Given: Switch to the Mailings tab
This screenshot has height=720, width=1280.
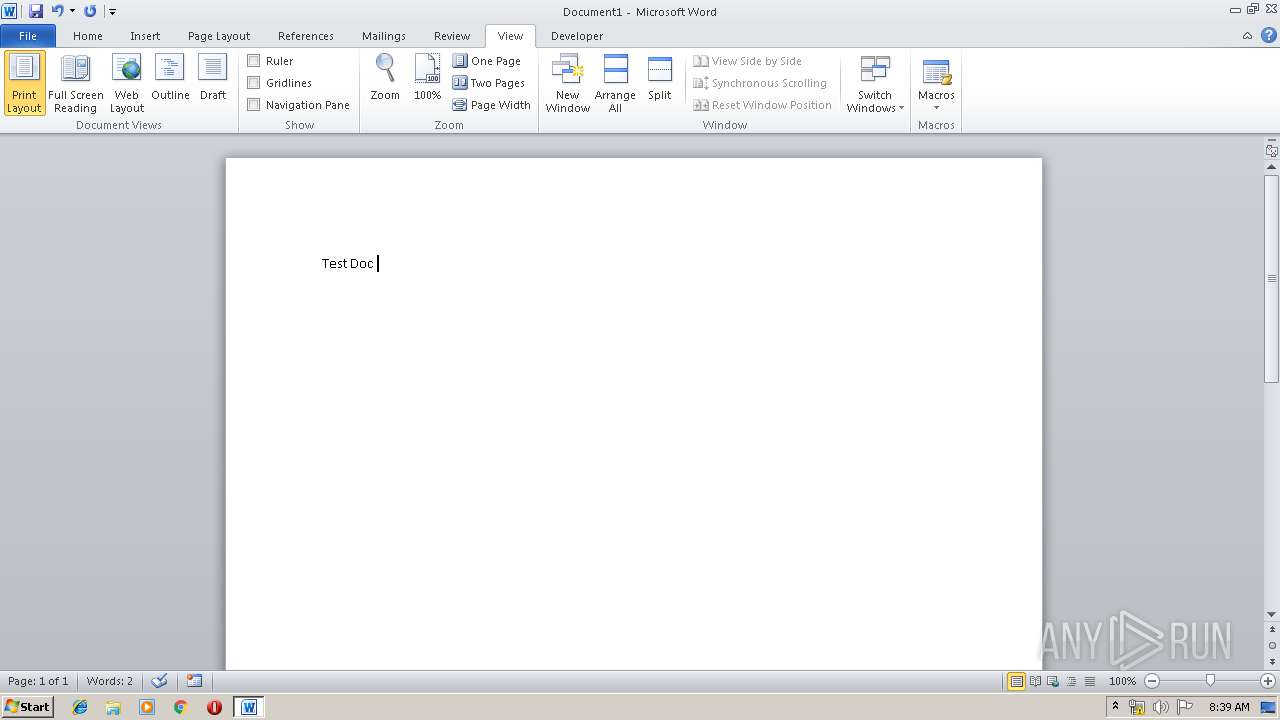Looking at the screenshot, I should click(384, 36).
